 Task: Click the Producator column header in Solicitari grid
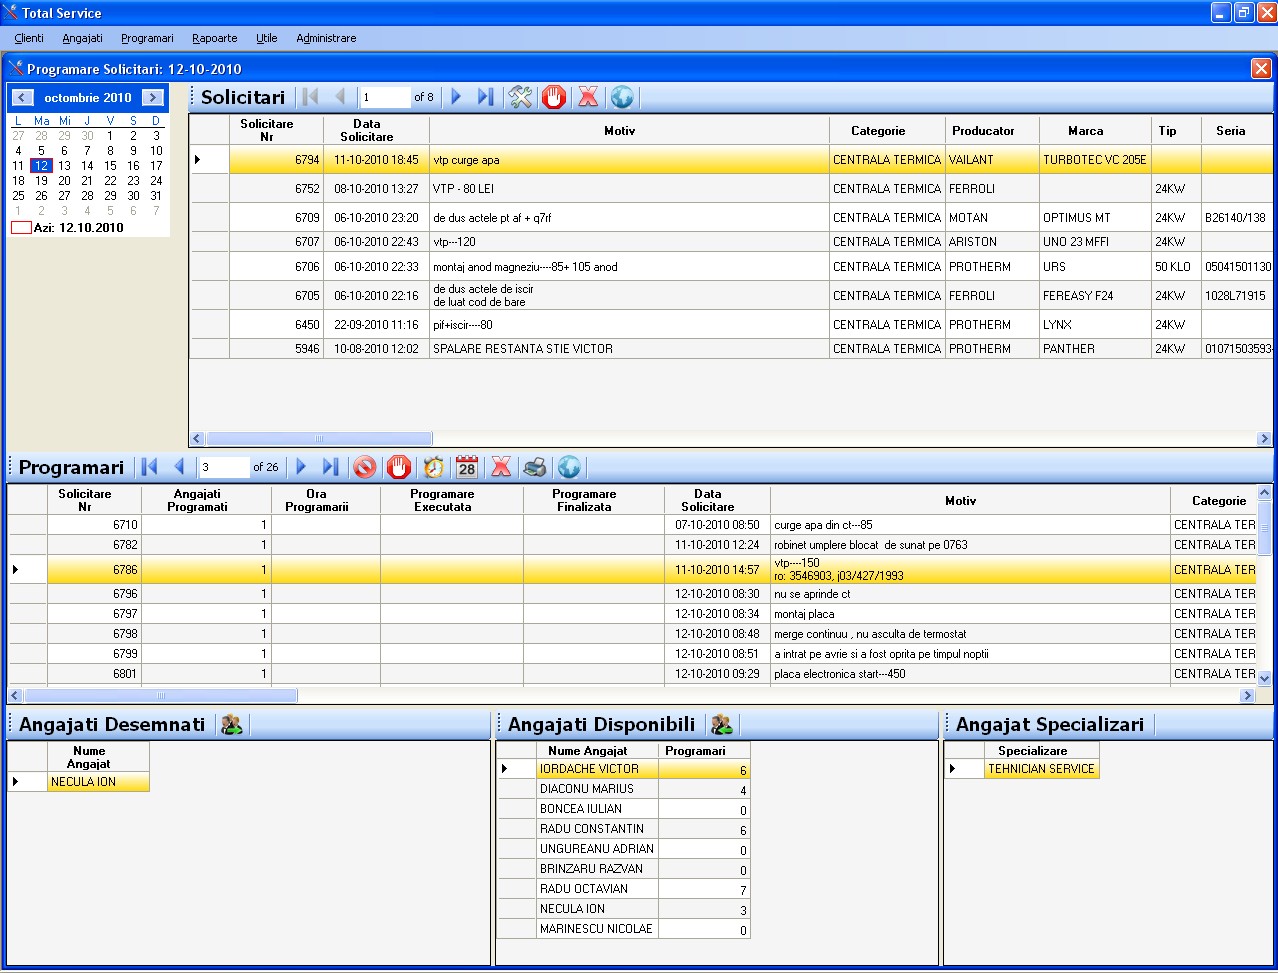click(992, 131)
